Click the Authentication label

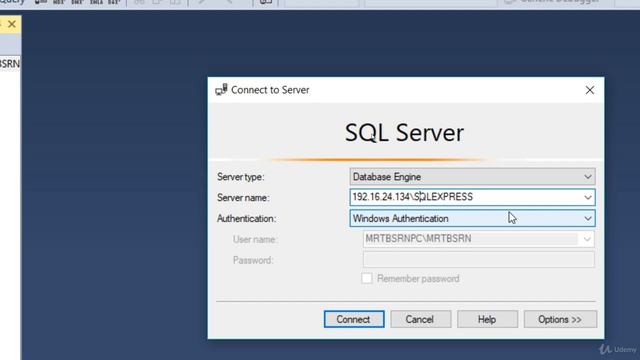coord(247,219)
